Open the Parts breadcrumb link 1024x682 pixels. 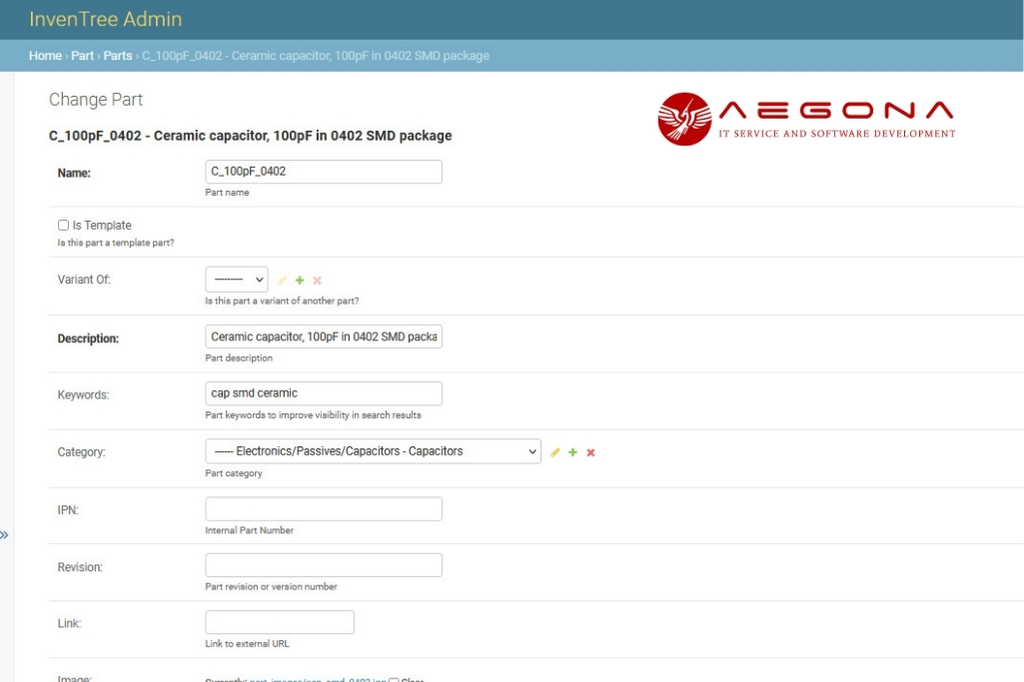118,56
